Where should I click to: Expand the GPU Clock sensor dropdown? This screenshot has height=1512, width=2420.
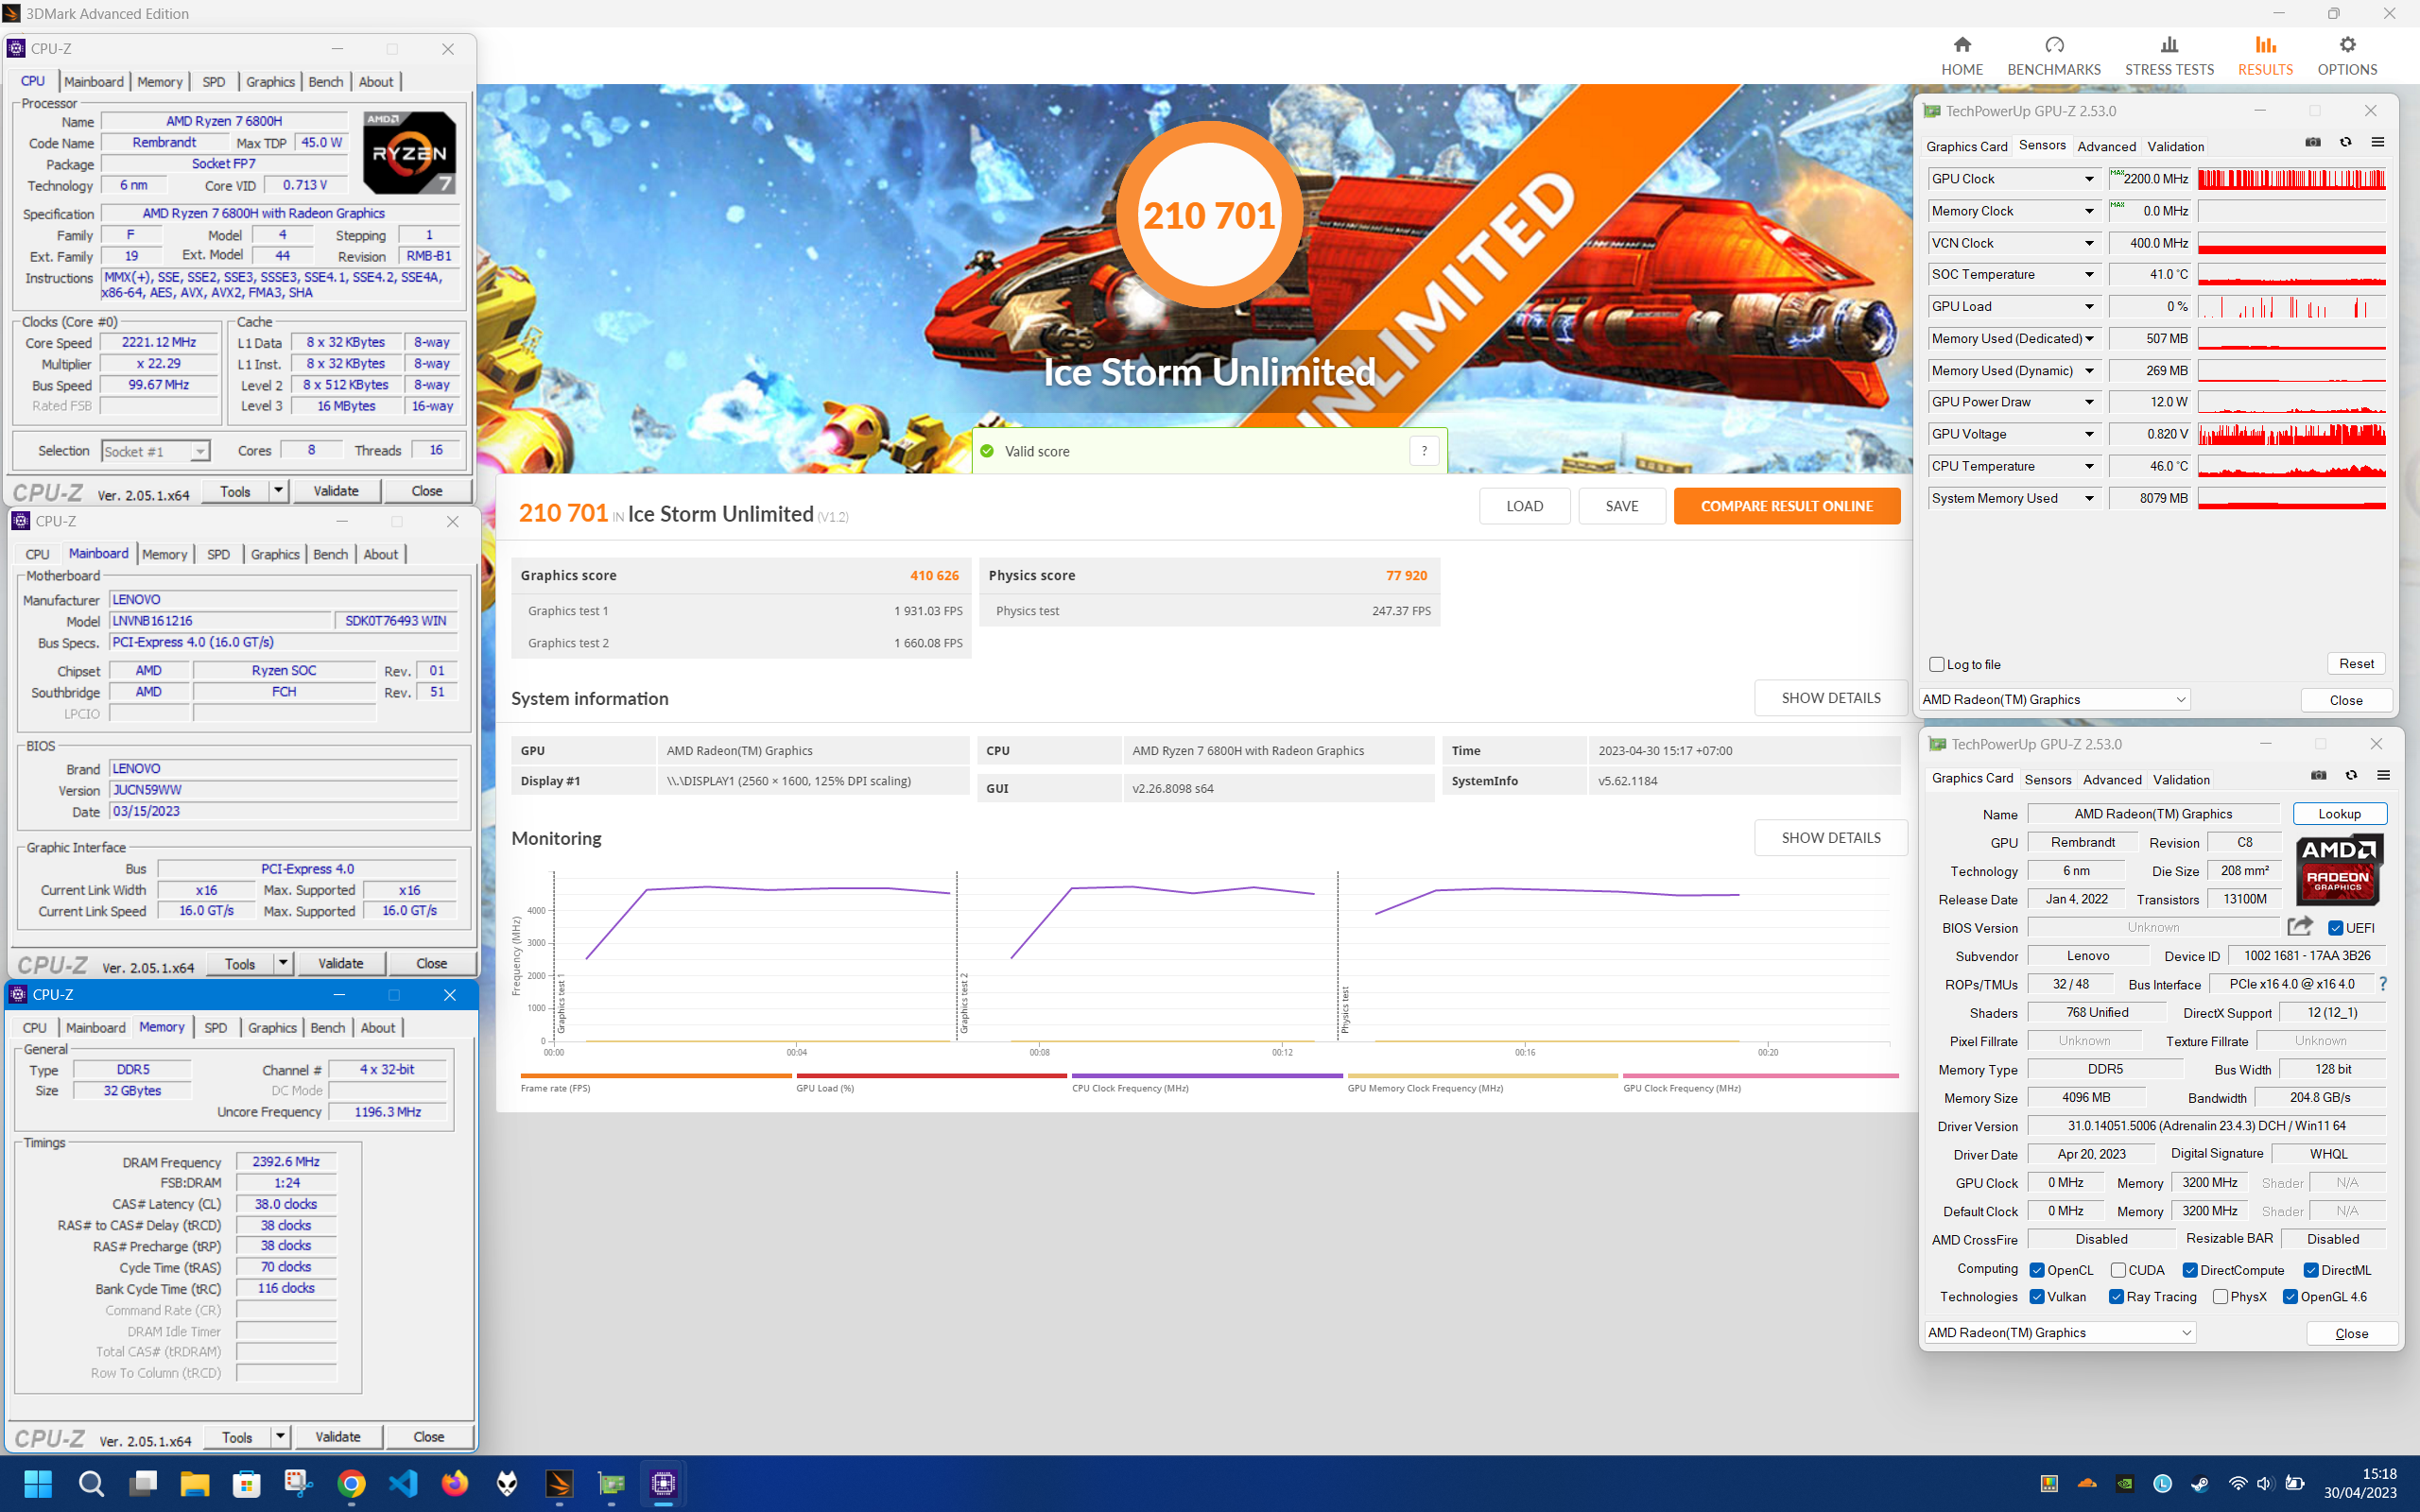[x=2089, y=179]
